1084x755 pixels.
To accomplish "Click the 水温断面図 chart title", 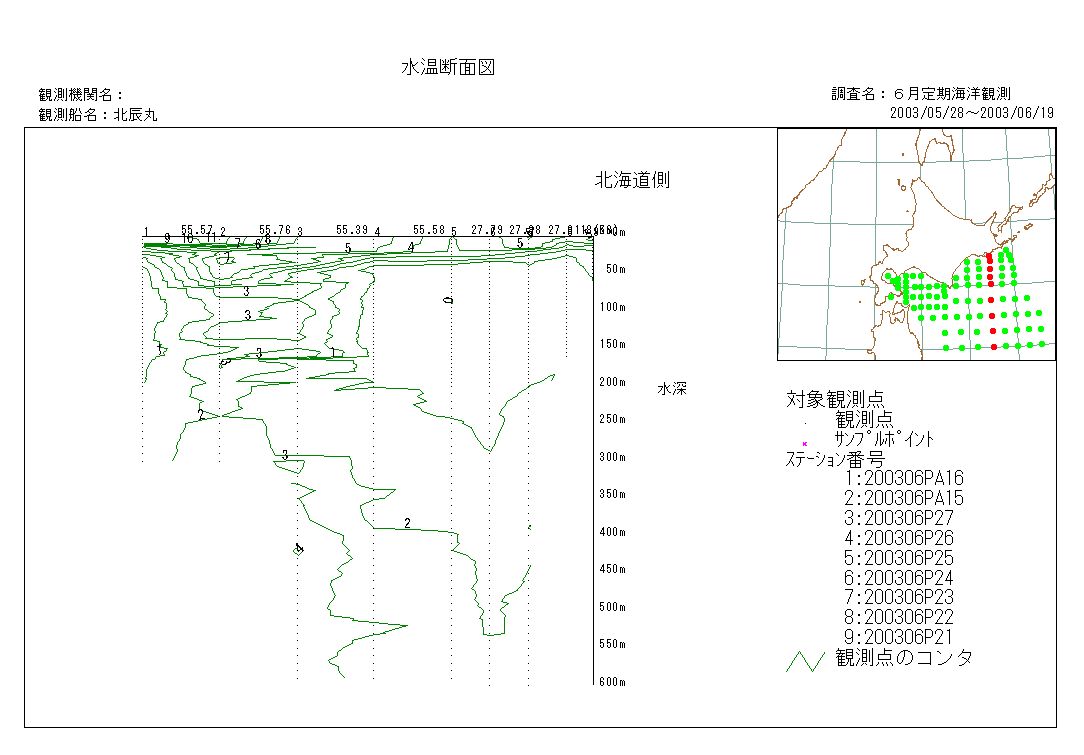I will tap(448, 68).
